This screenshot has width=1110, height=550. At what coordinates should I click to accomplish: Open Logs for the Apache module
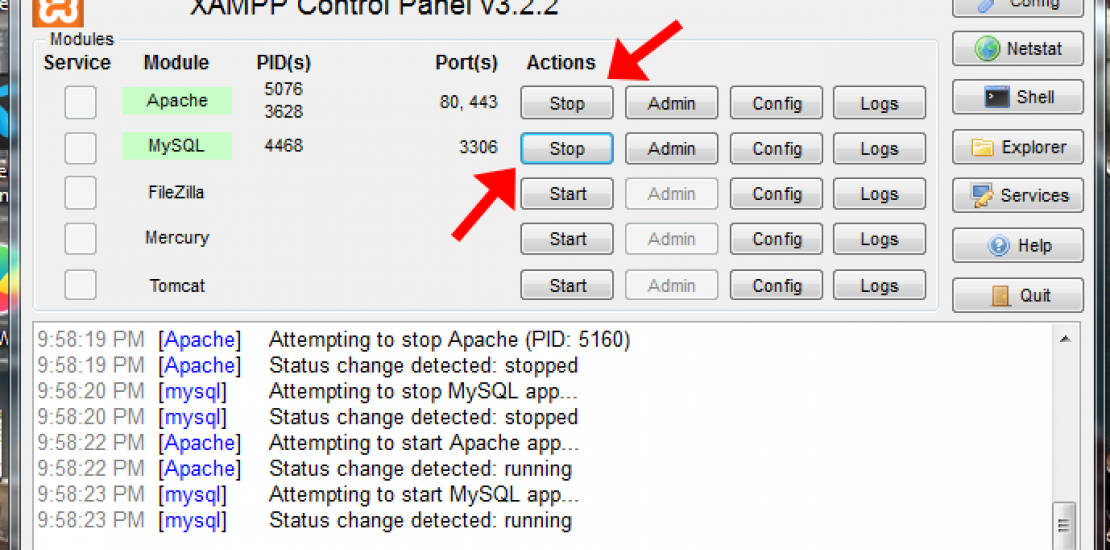click(x=878, y=103)
